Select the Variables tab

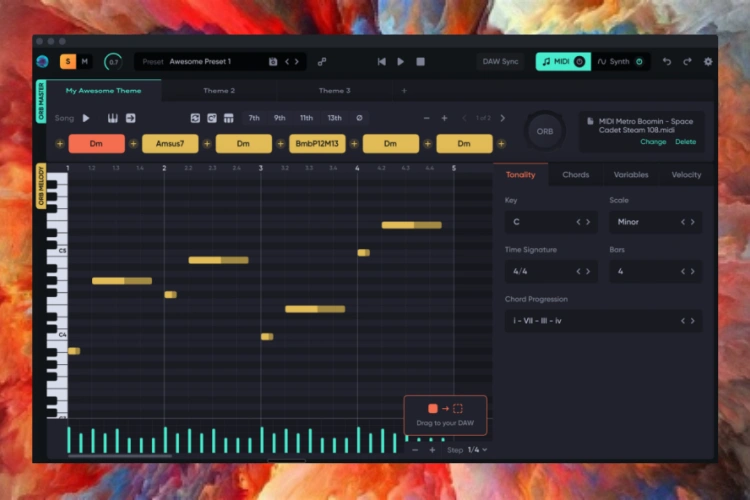[x=631, y=174]
